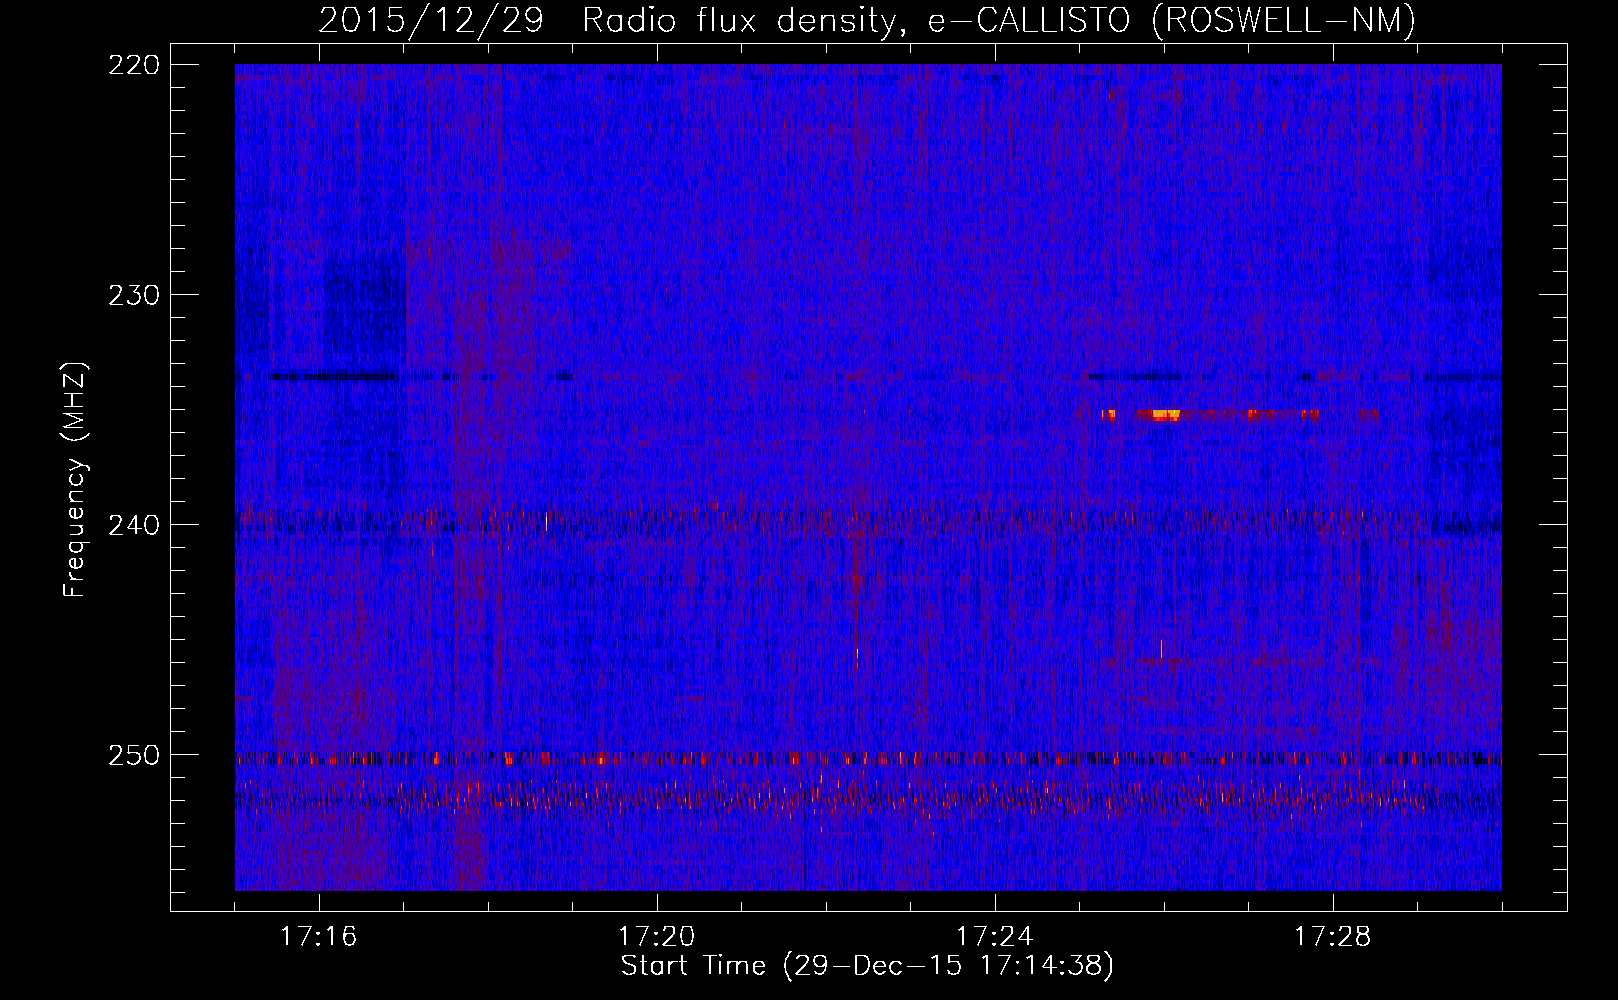Click the Frequency (MHZ) axis title
This screenshot has height=1000, width=1618.
click(x=75, y=479)
